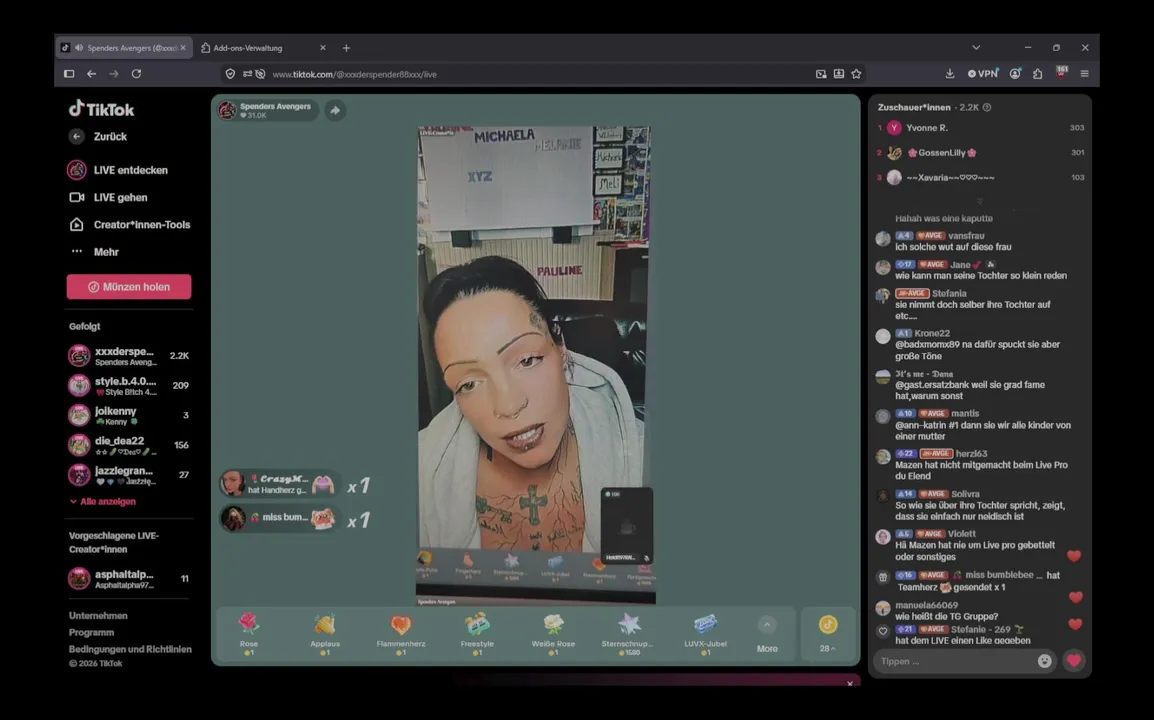Go back with the Zurück arrow

(77, 136)
